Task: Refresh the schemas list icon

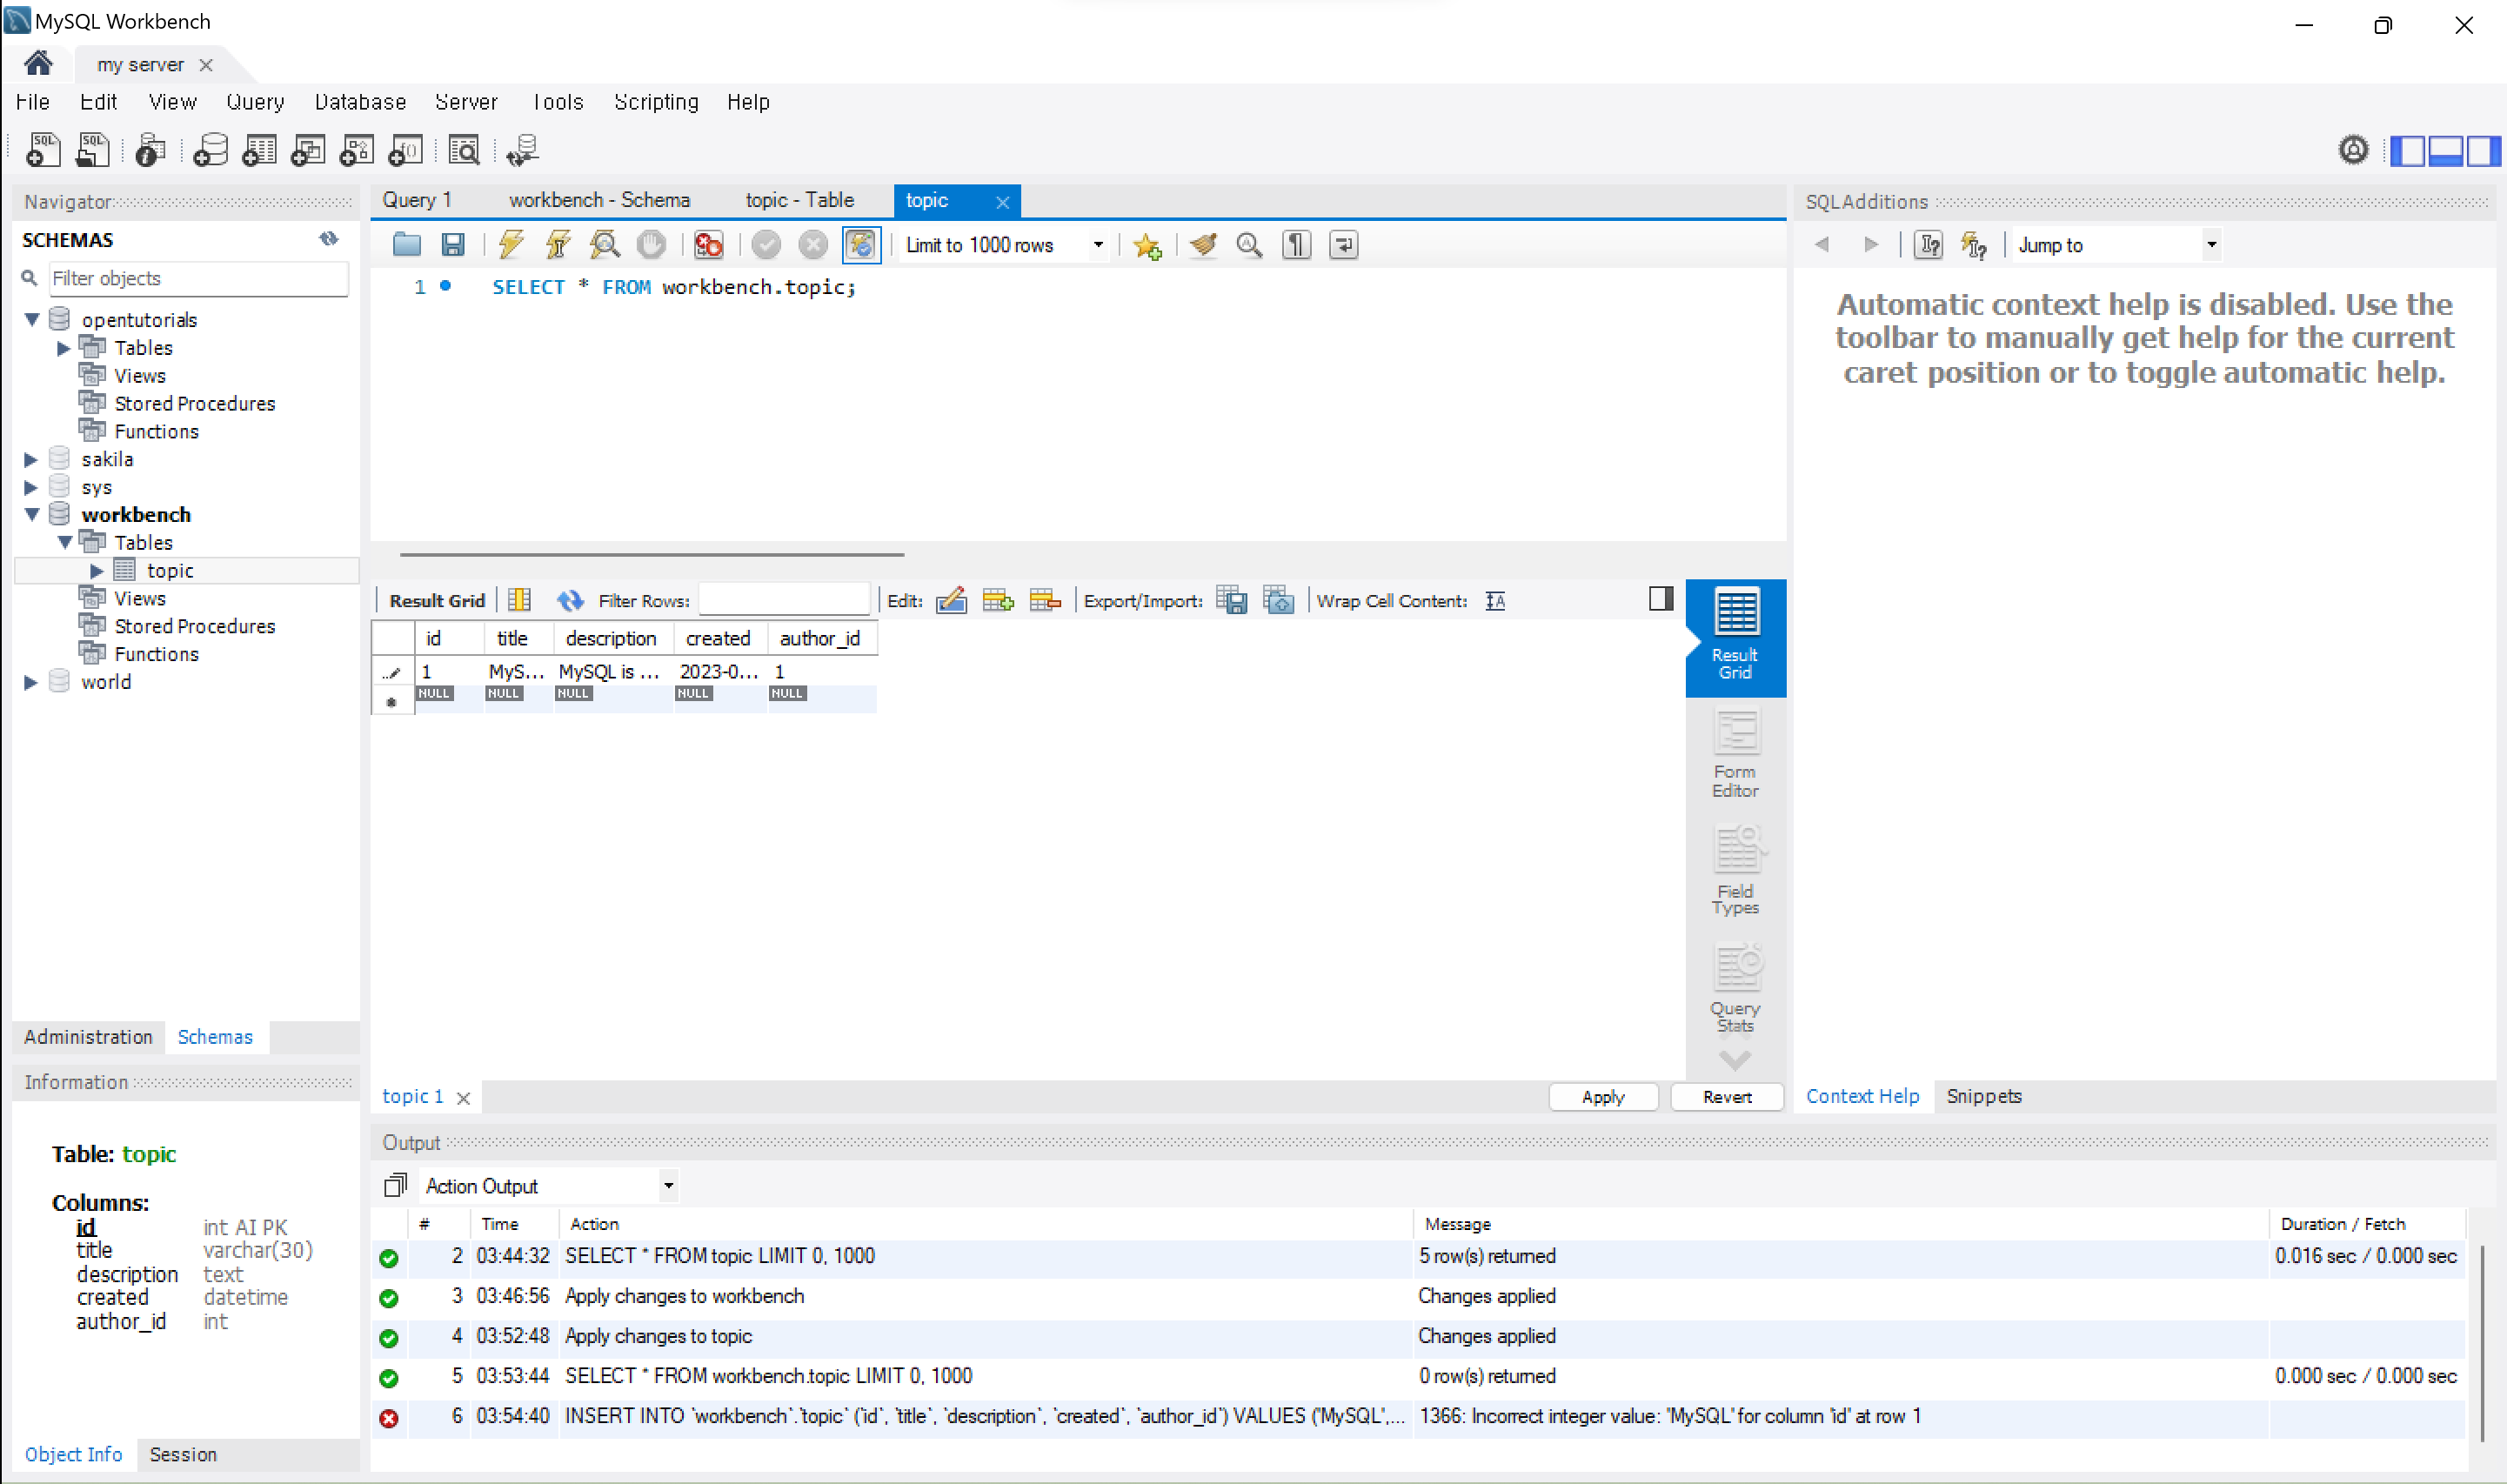Action: [x=329, y=238]
